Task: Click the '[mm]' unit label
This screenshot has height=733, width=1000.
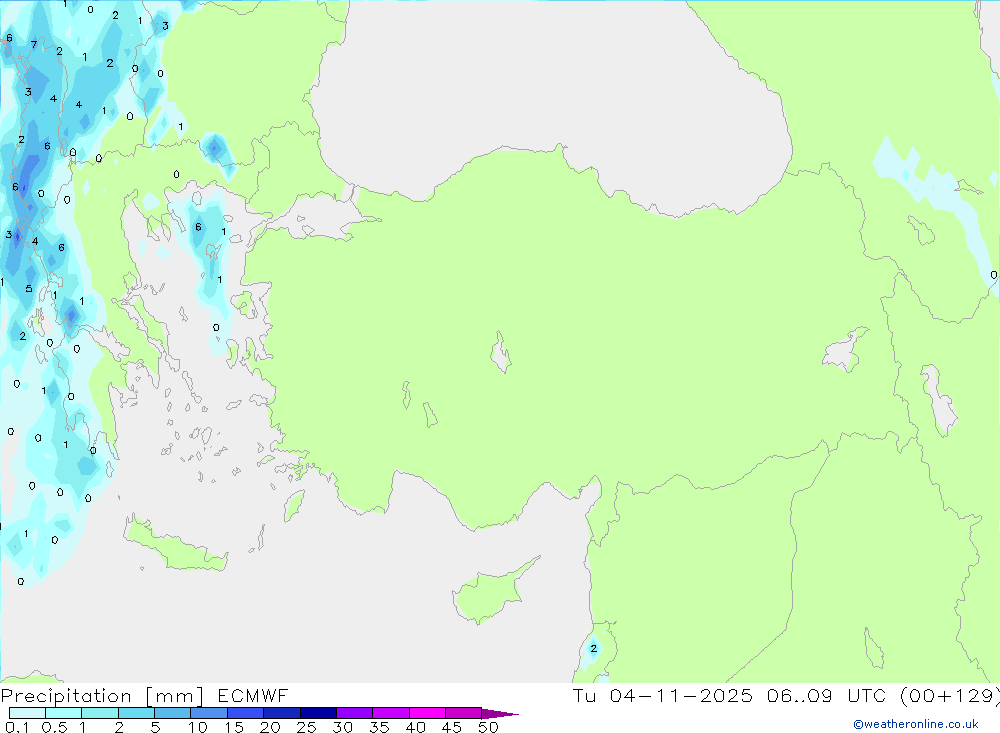Action: [x=175, y=696]
